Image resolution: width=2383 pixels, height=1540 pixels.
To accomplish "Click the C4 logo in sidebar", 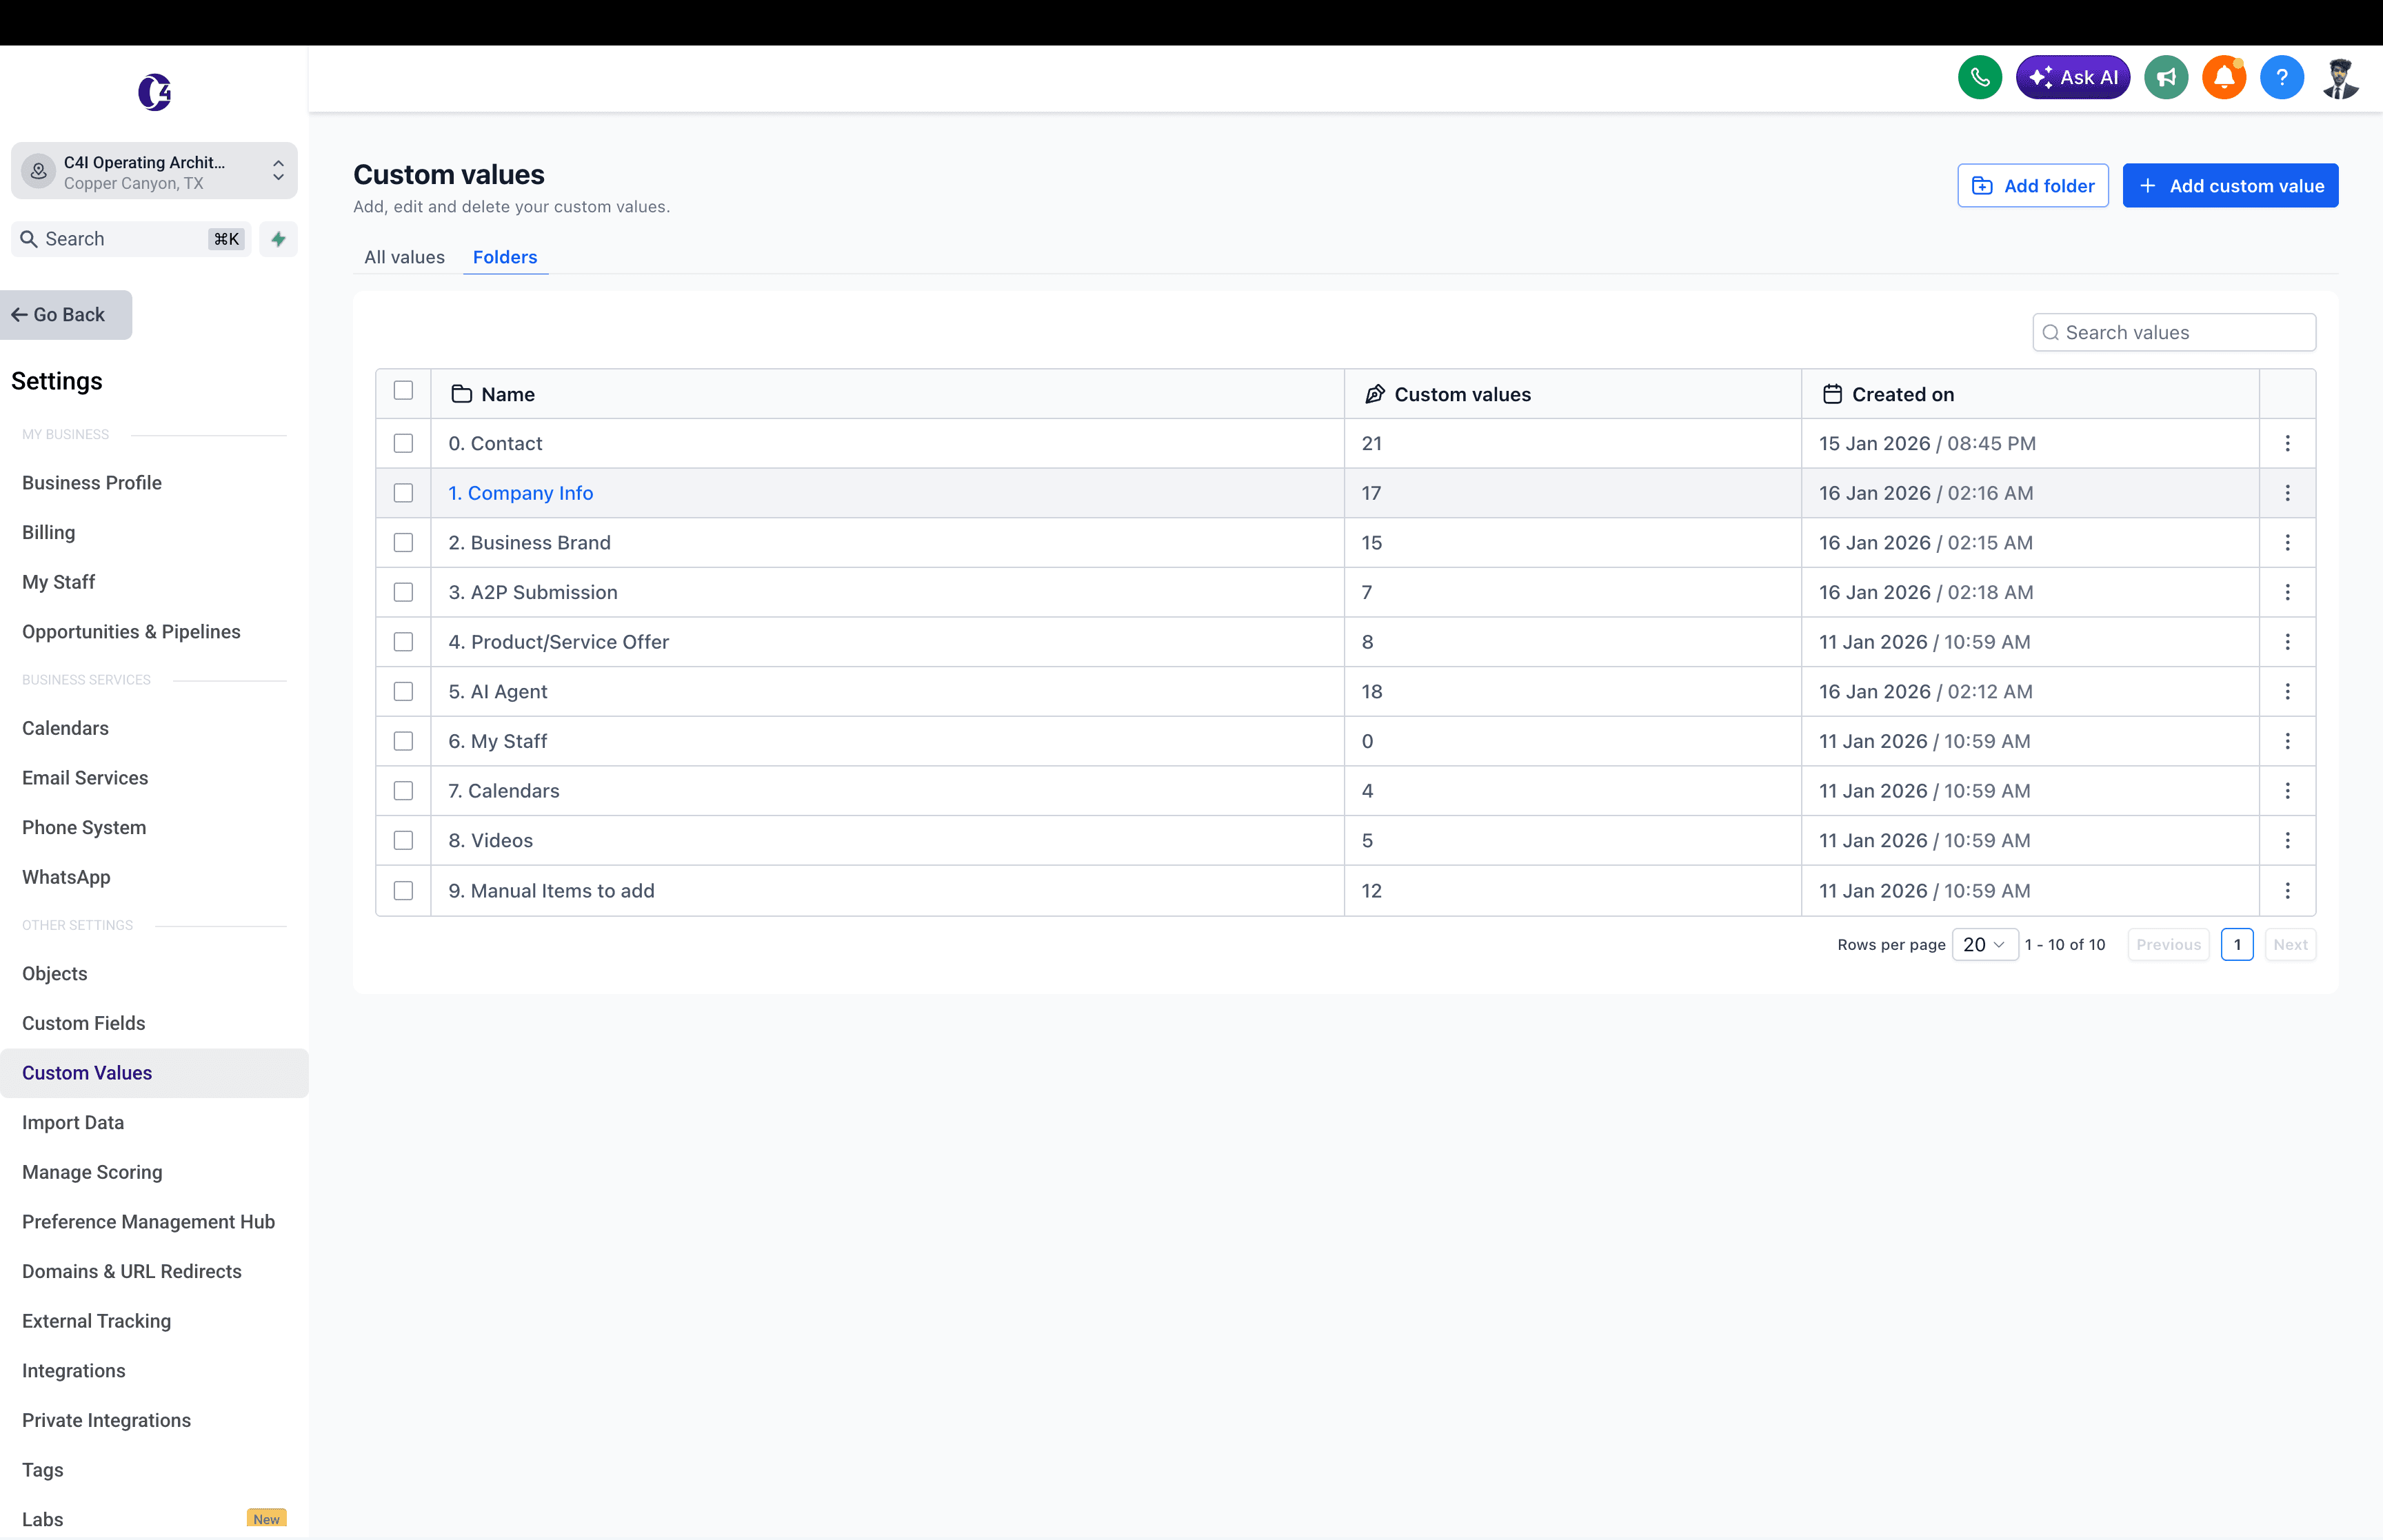I will 154,92.
